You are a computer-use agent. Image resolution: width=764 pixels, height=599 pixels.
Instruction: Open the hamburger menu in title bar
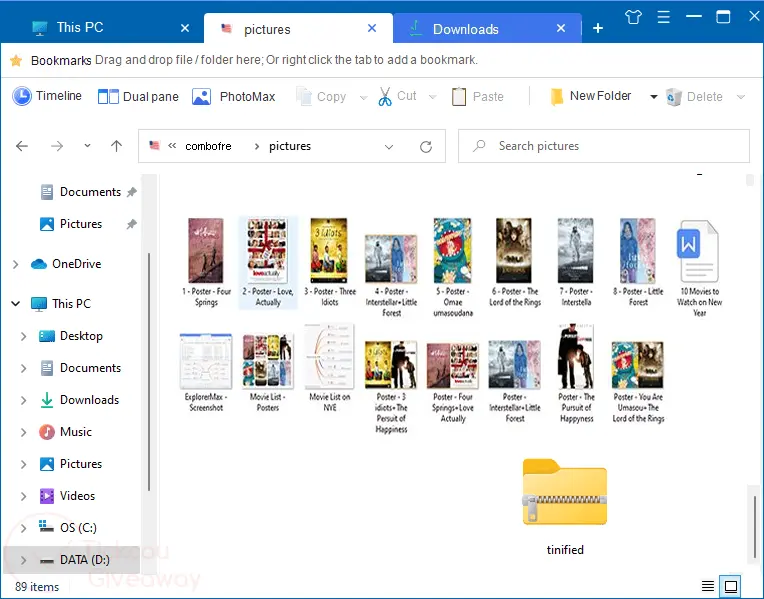[x=664, y=17]
